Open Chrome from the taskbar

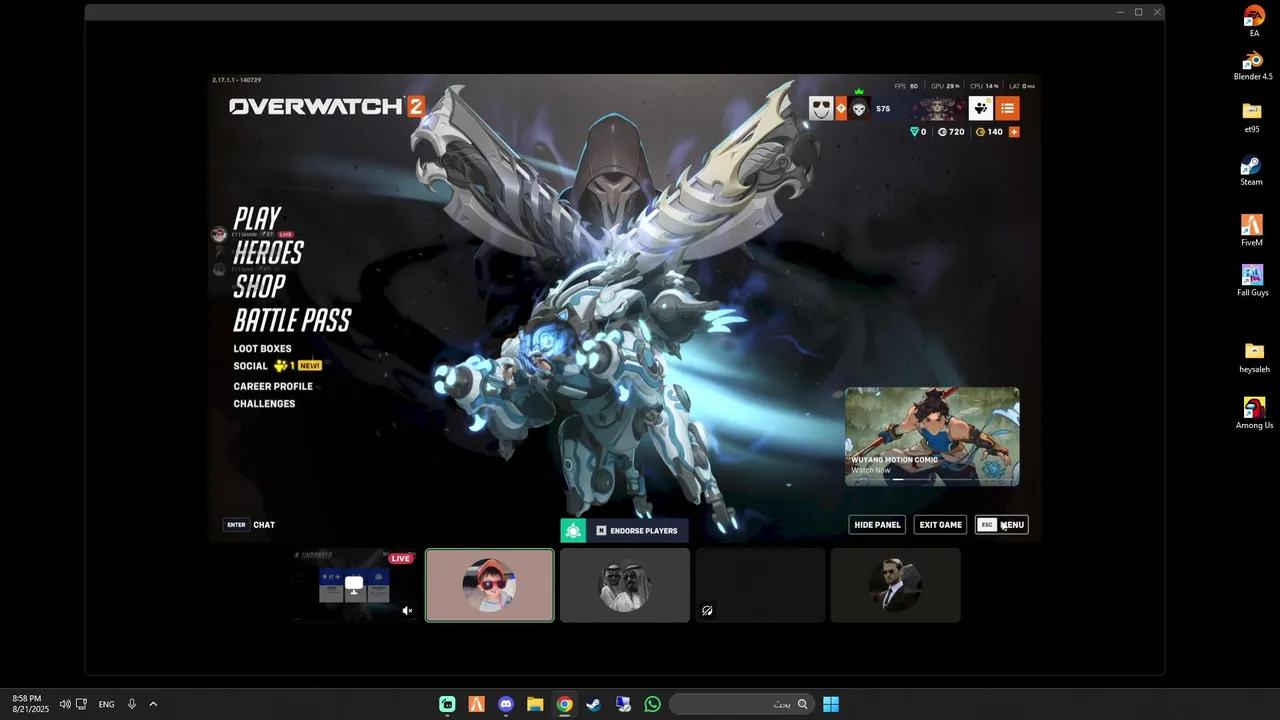(x=565, y=704)
